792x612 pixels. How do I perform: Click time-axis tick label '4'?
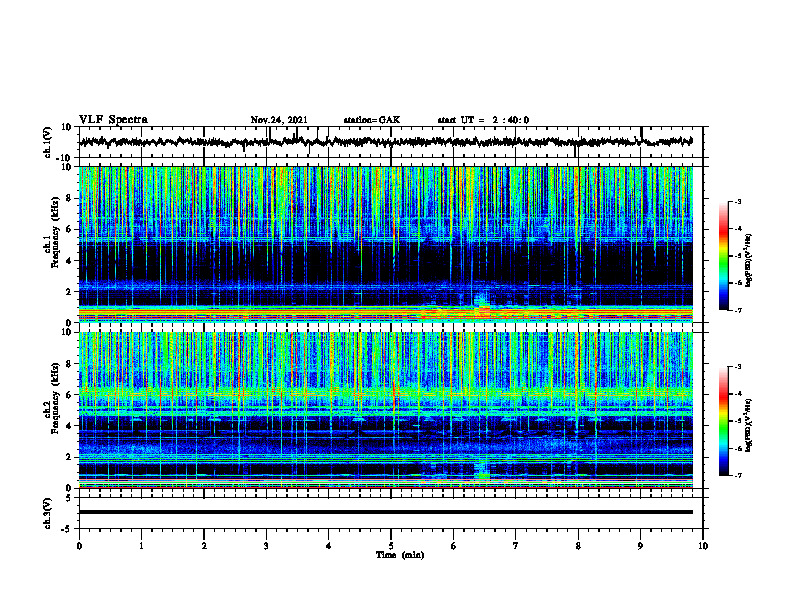(329, 546)
